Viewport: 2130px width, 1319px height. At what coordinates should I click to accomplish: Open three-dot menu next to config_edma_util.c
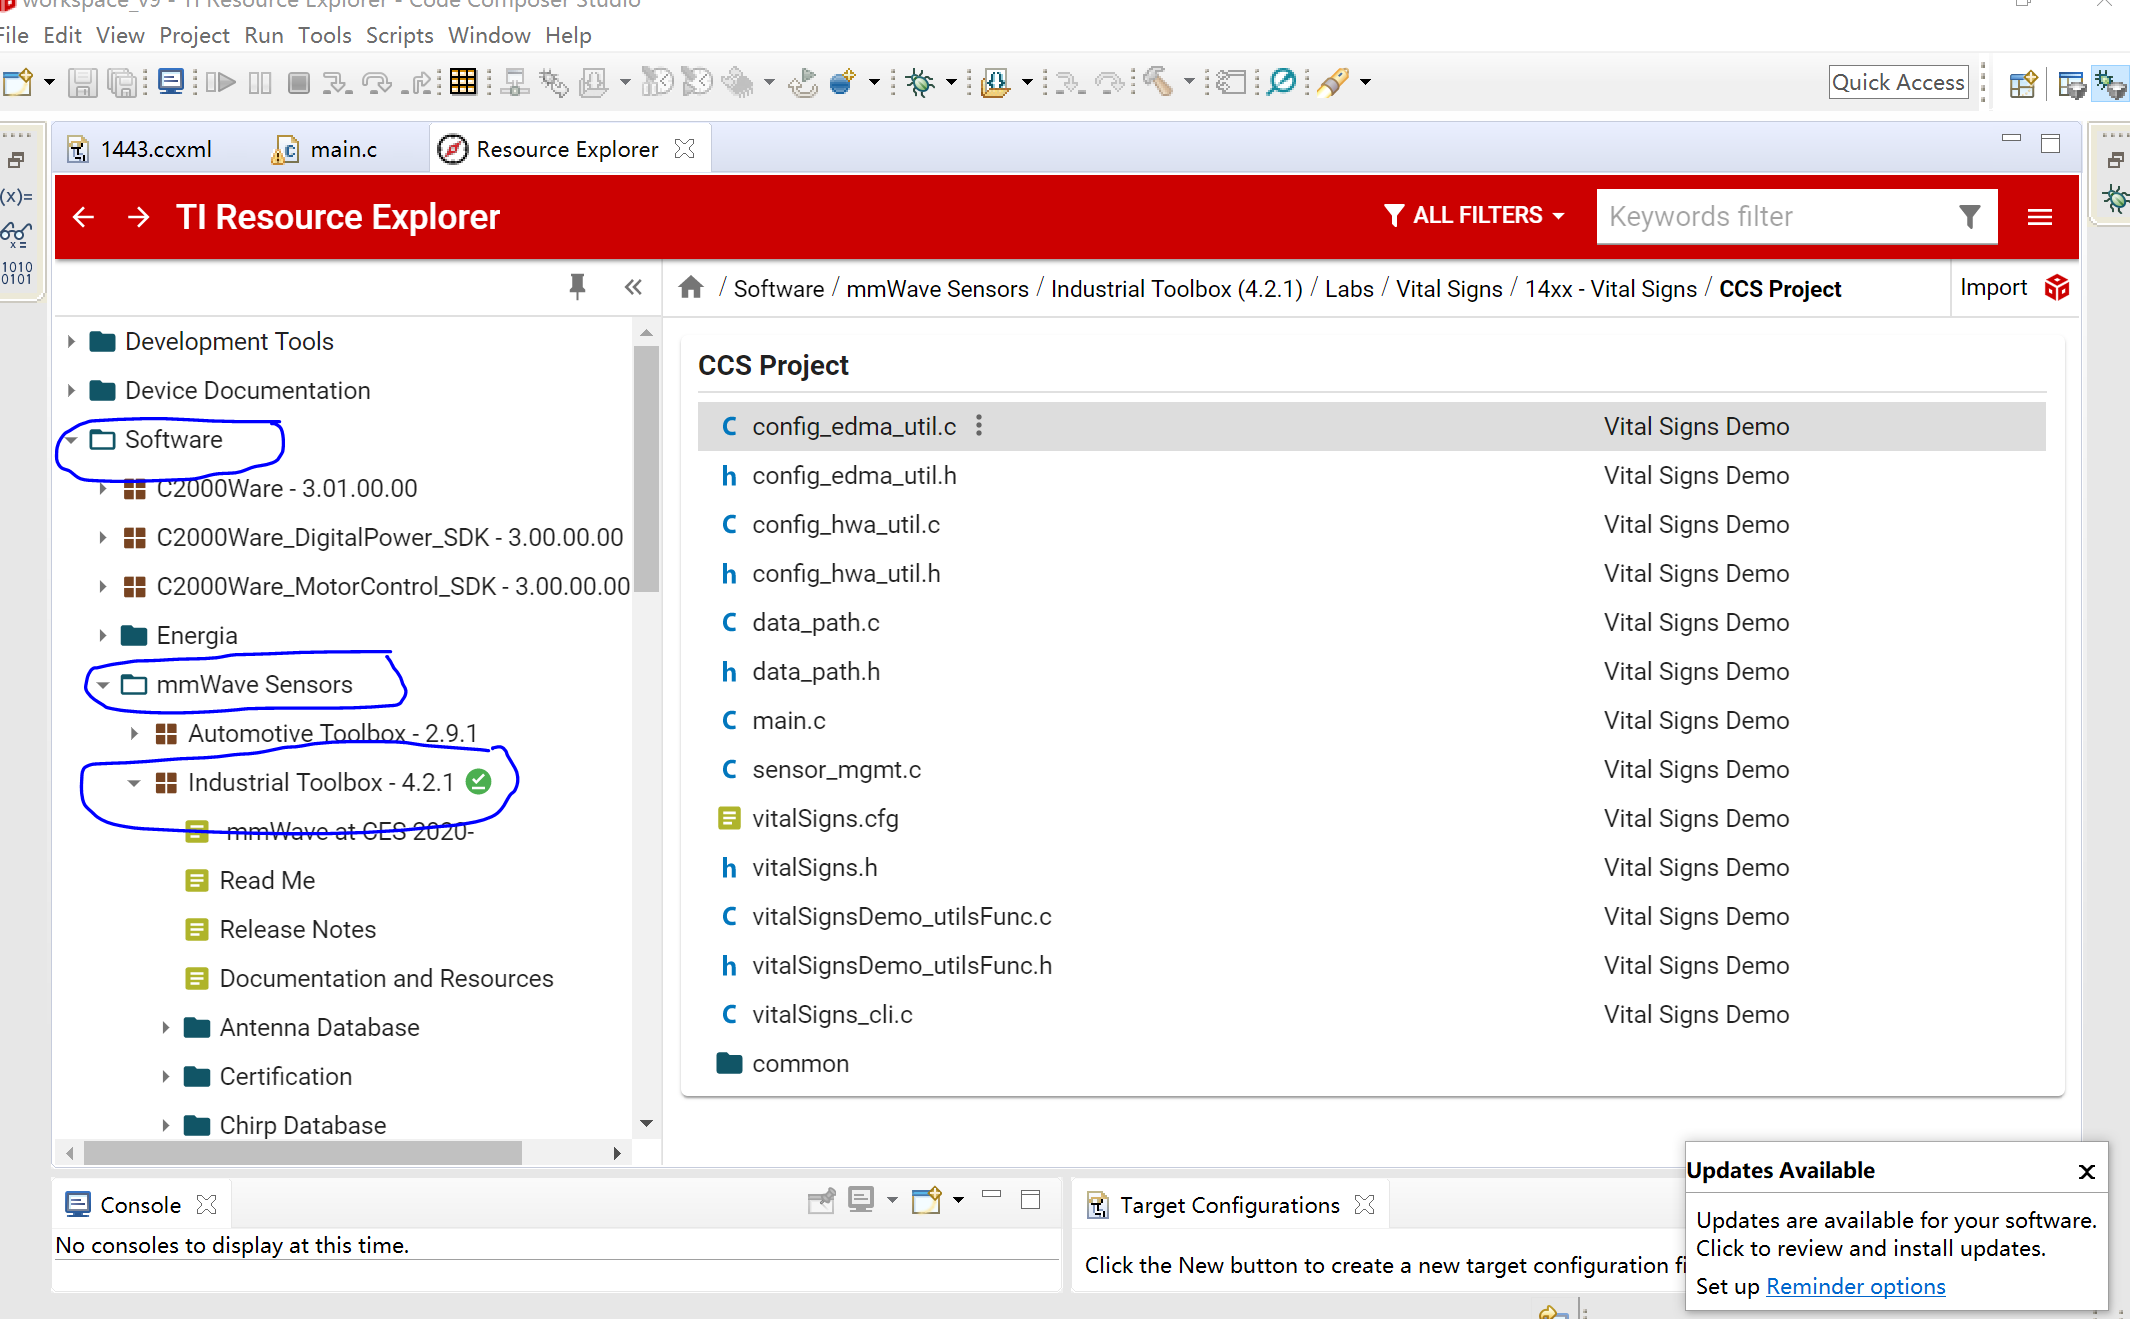(x=979, y=426)
